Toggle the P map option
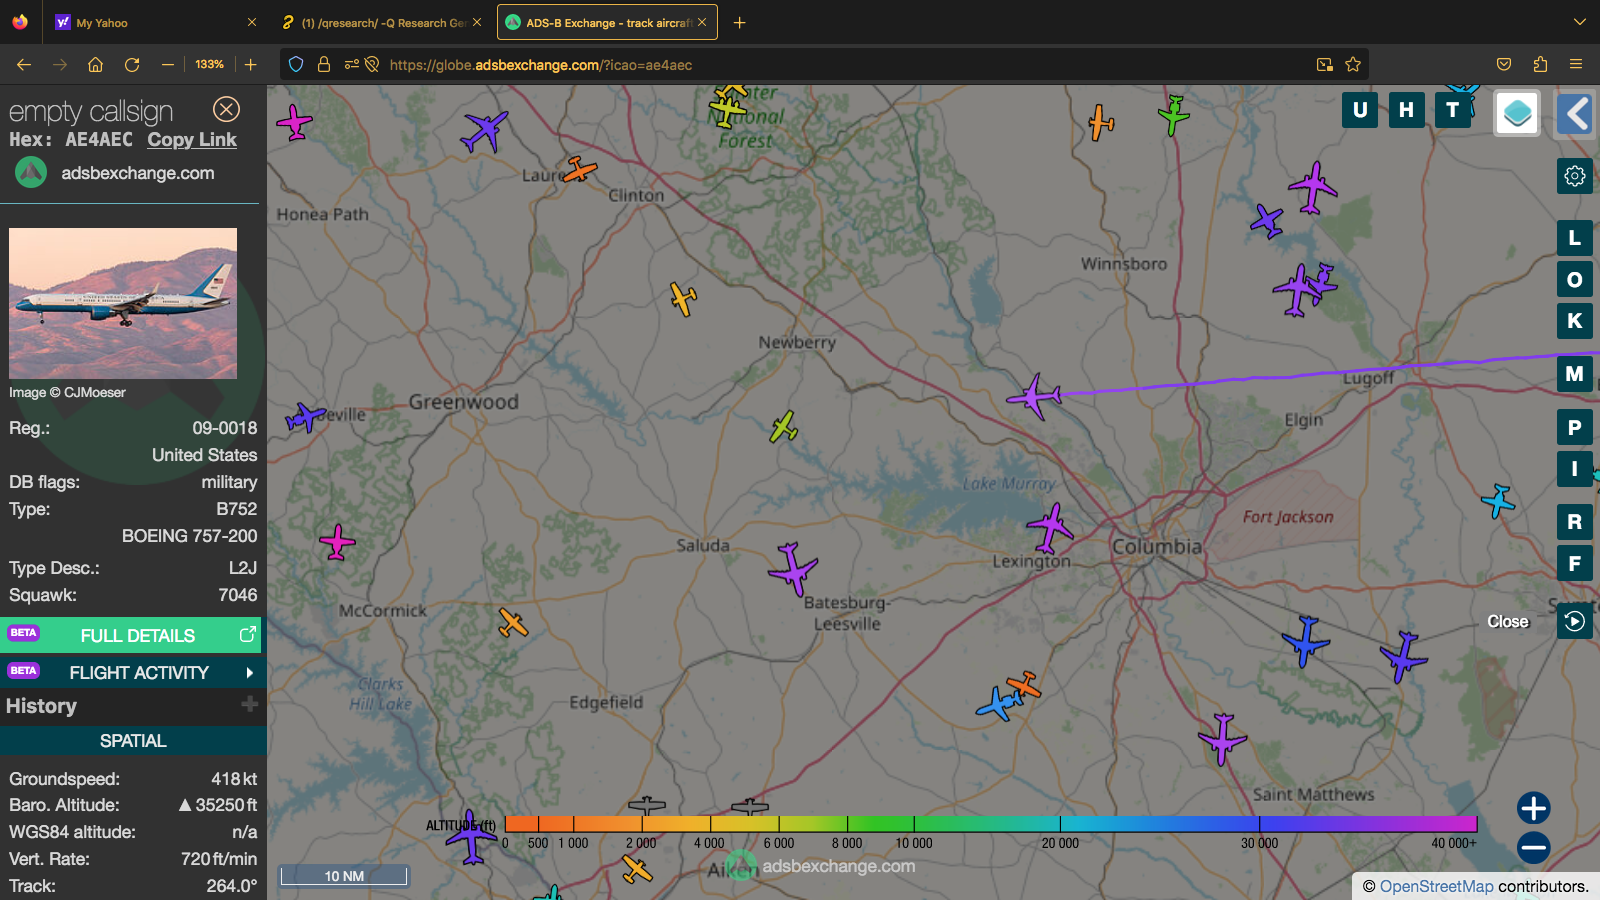This screenshot has width=1600, height=900. coord(1575,427)
